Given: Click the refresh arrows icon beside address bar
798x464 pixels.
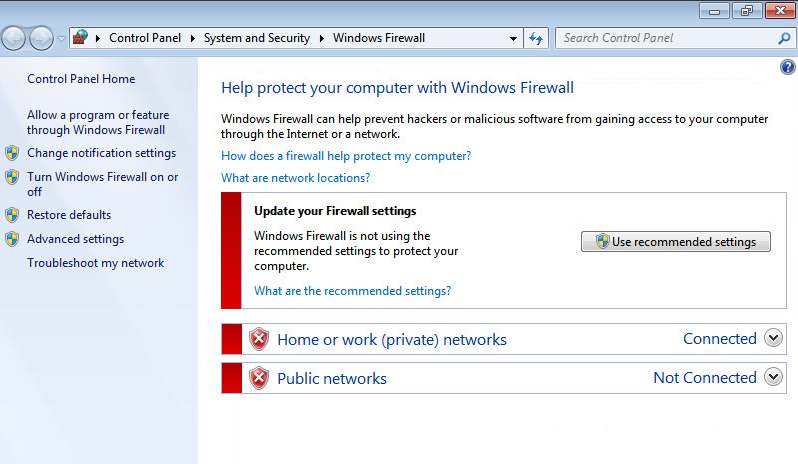Looking at the screenshot, I should (536, 38).
